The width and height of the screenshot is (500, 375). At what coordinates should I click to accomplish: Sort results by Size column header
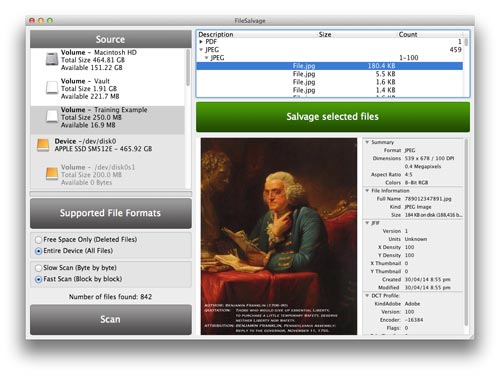tap(325, 34)
